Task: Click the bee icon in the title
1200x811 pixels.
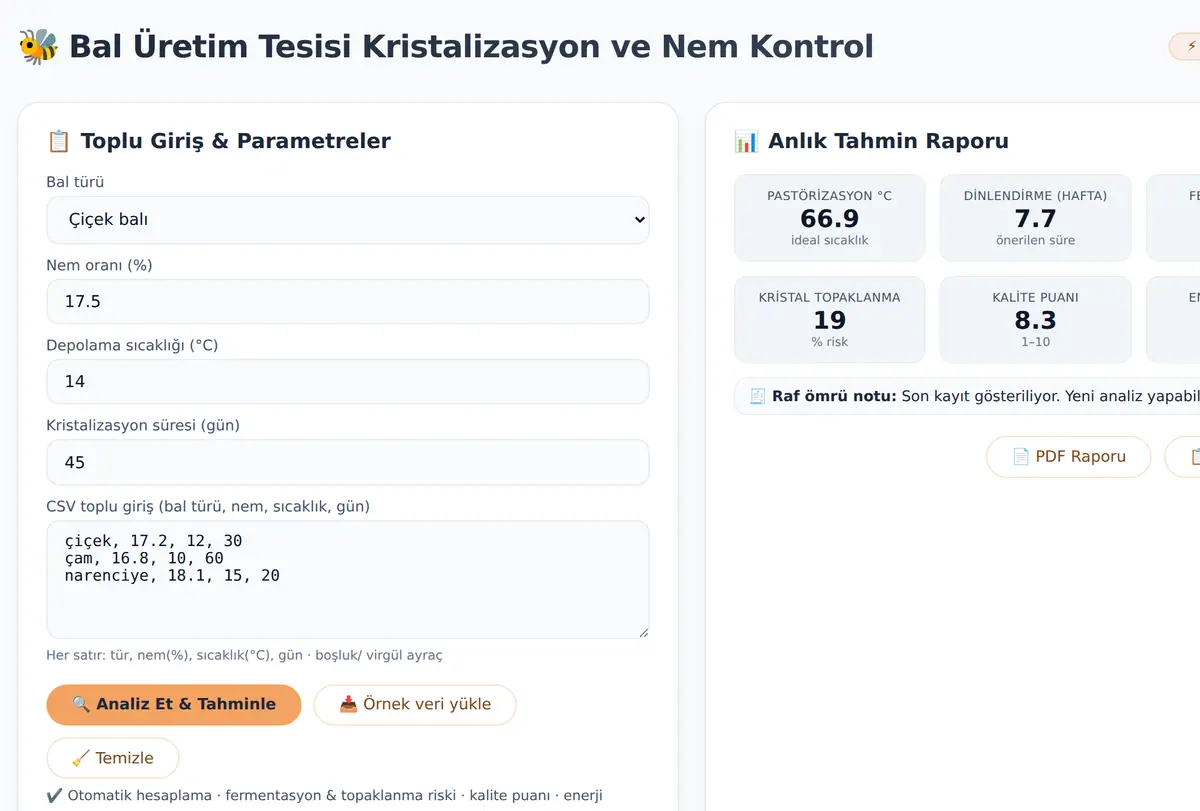Action: [39, 46]
